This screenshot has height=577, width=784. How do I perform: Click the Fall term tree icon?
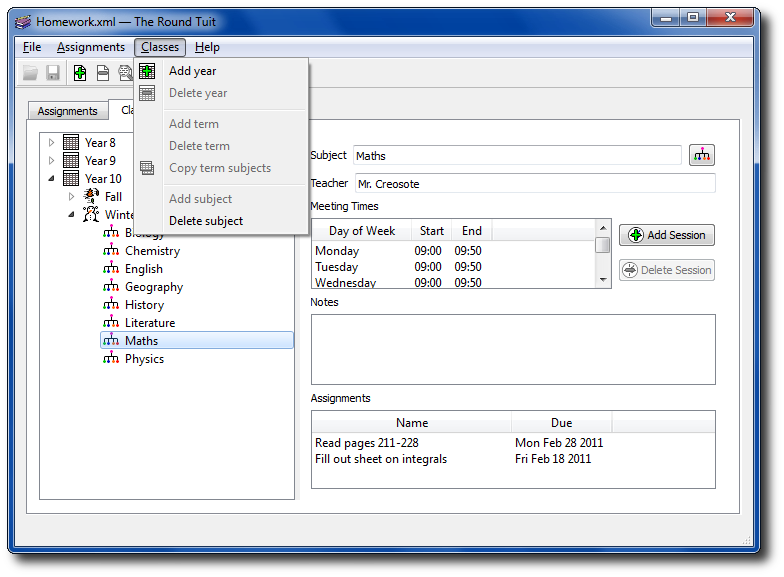click(x=91, y=197)
